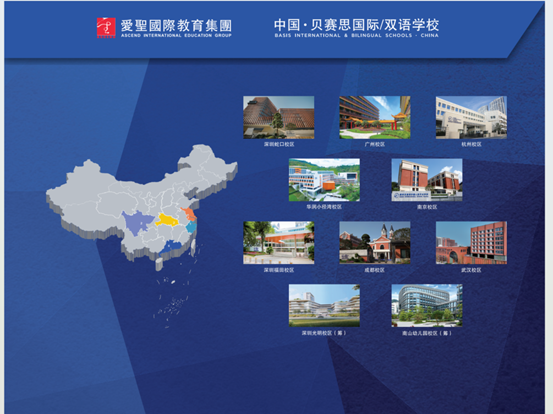Screen dimensions: 553x414
Task: Open the 杭州校区 campus photo
Action: pyautogui.click(x=471, y=117)
